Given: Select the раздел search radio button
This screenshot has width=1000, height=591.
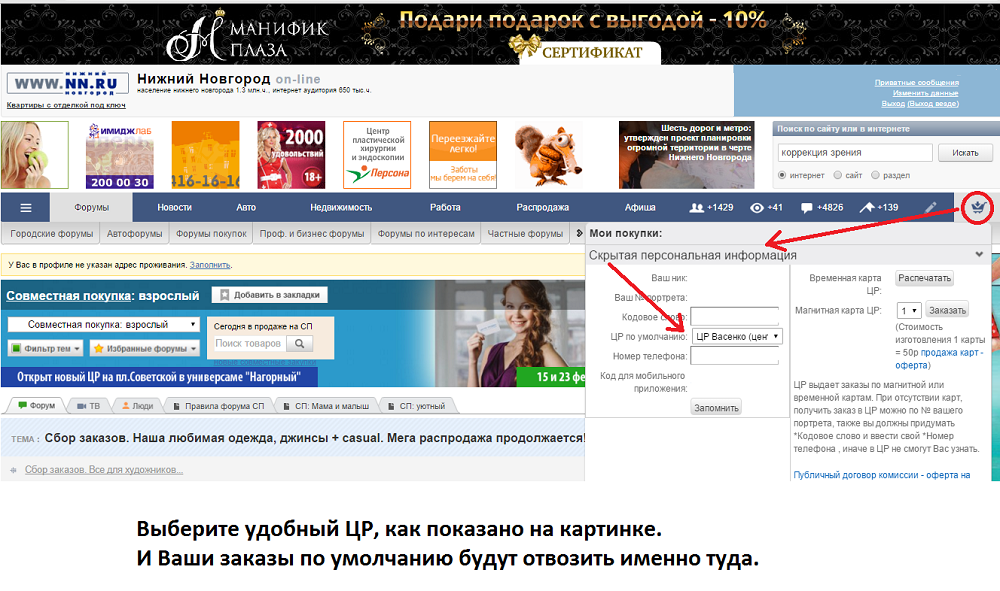Looking at the screenshot, I should (x=875, y=175).
